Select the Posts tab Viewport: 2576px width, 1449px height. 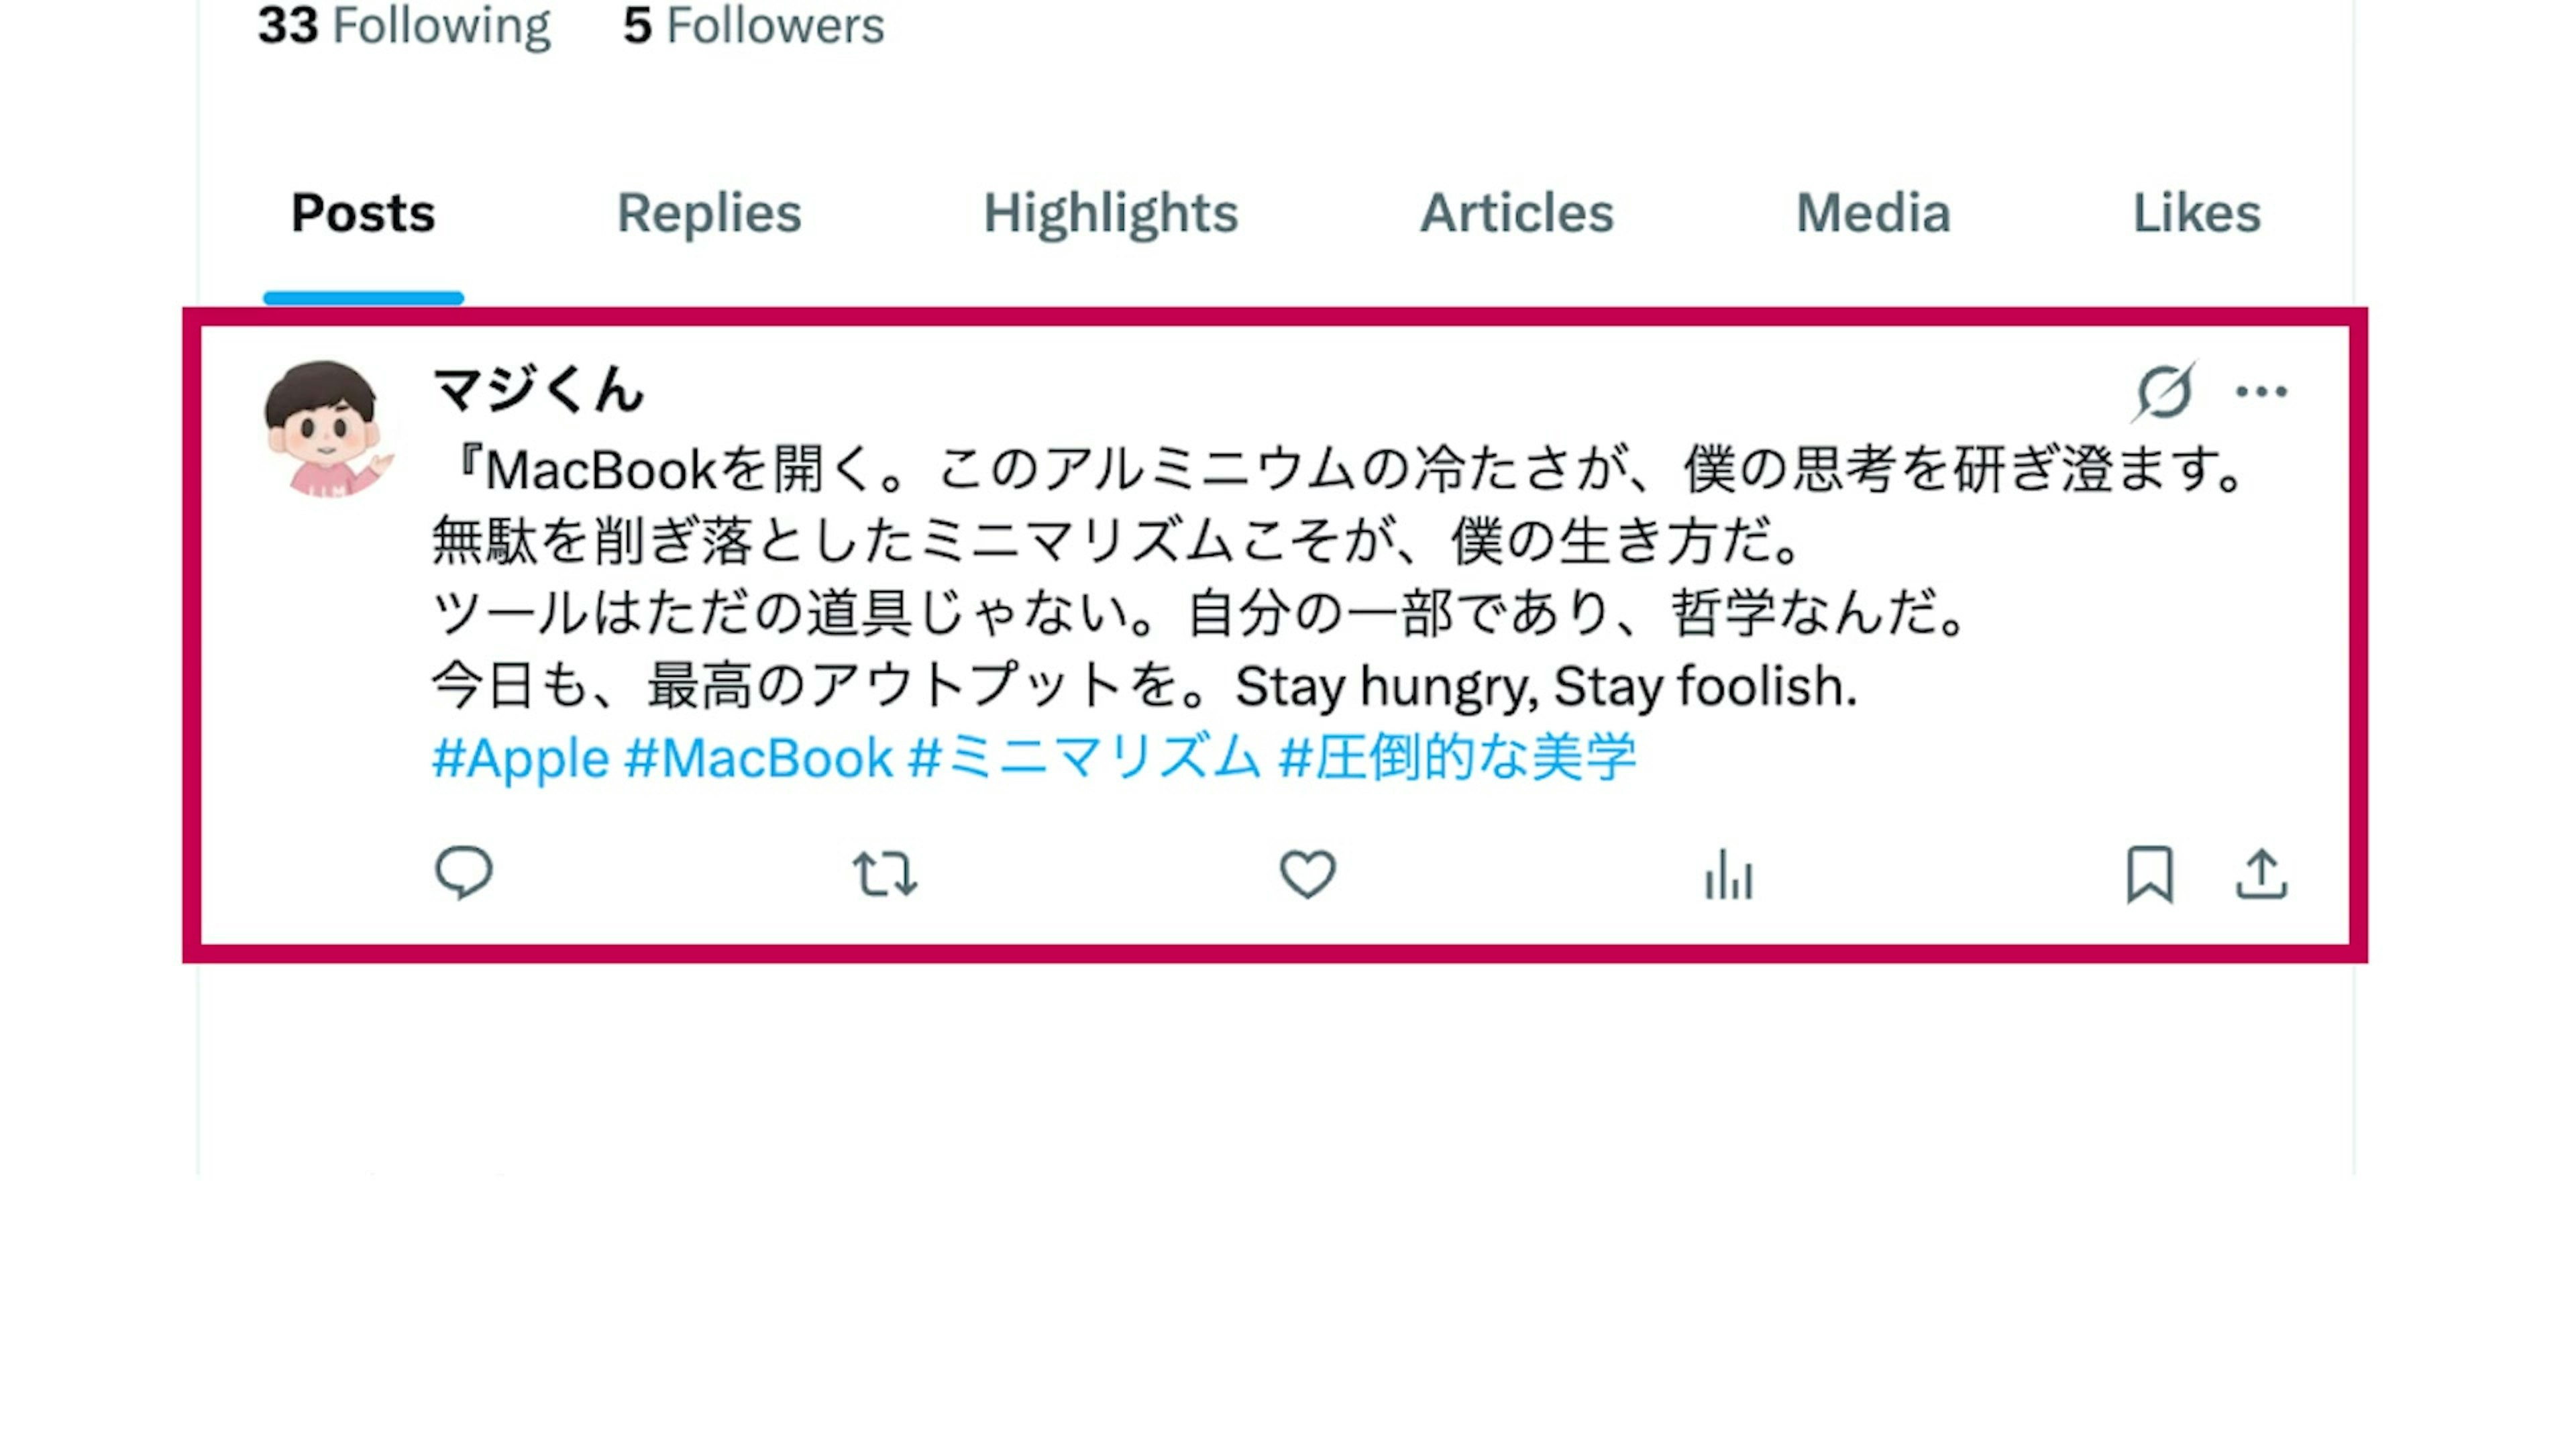click(363, 213)
